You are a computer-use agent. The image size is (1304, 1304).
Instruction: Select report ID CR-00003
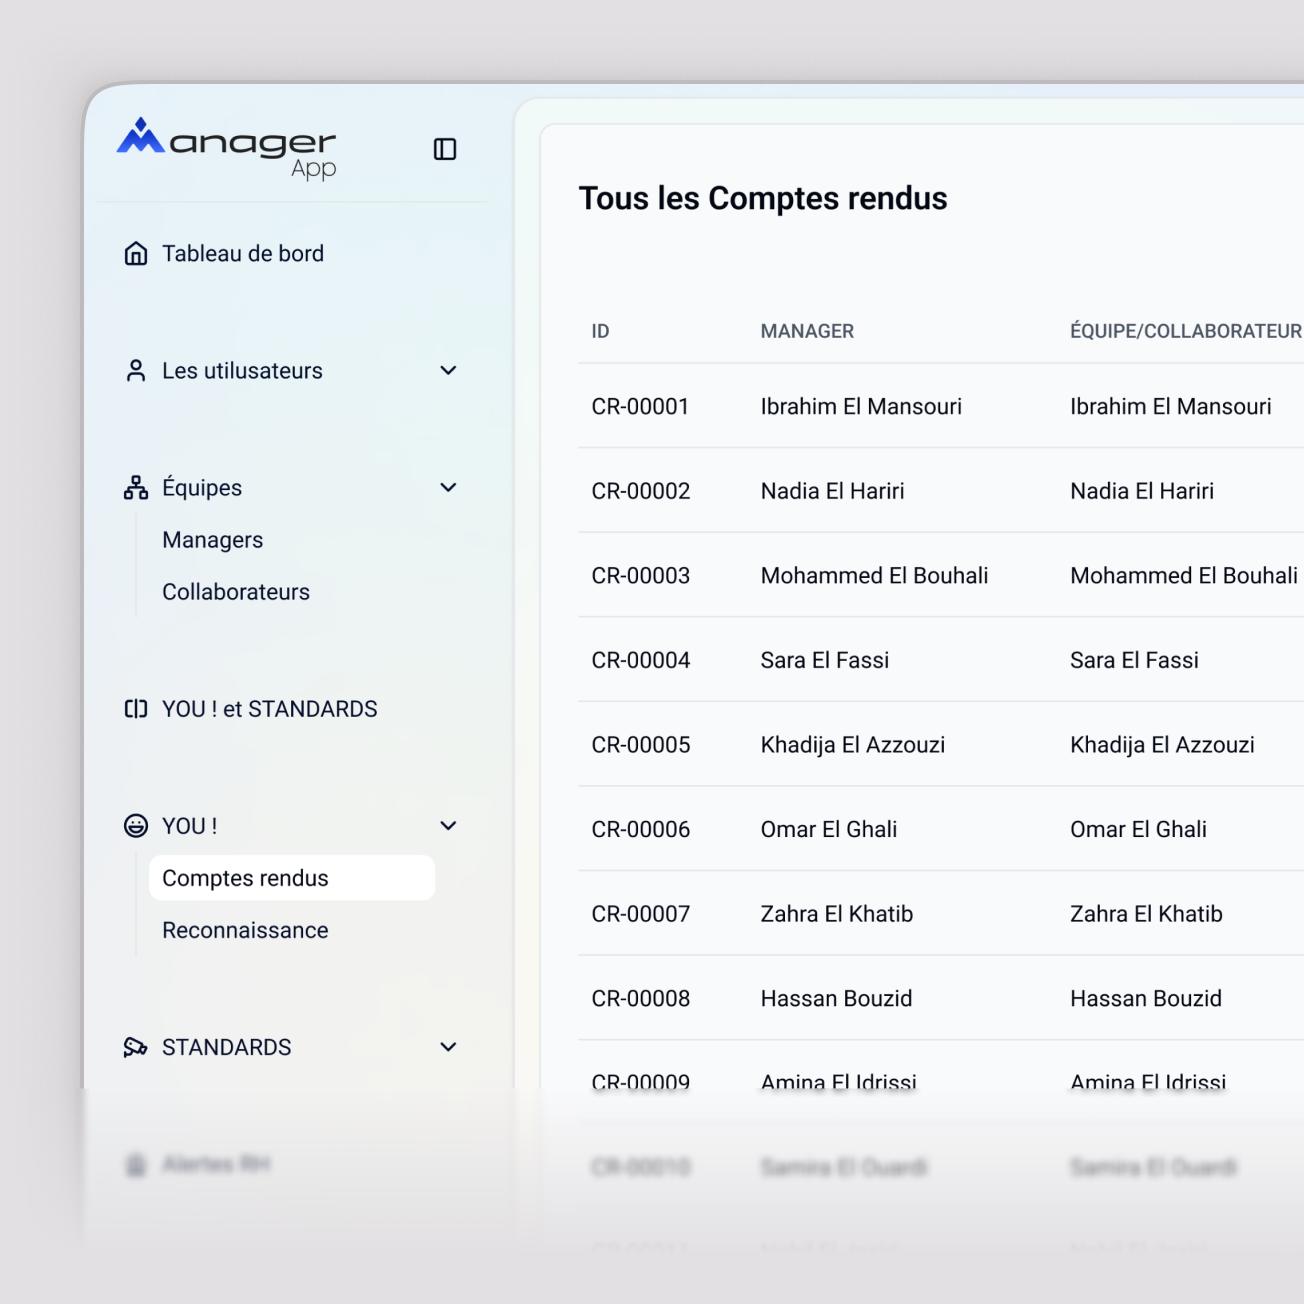tap(641, 576)
